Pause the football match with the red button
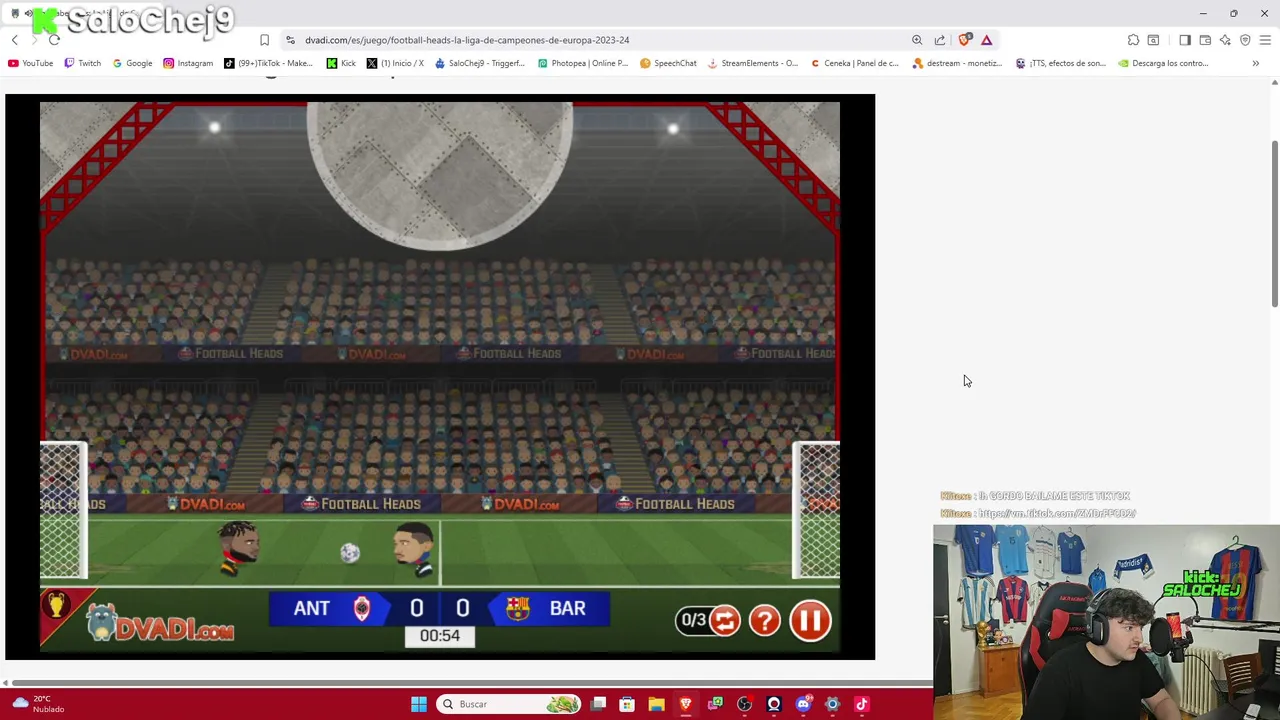Image resolution: width=1280 pixels, height=720 pixels. (810, 620)
